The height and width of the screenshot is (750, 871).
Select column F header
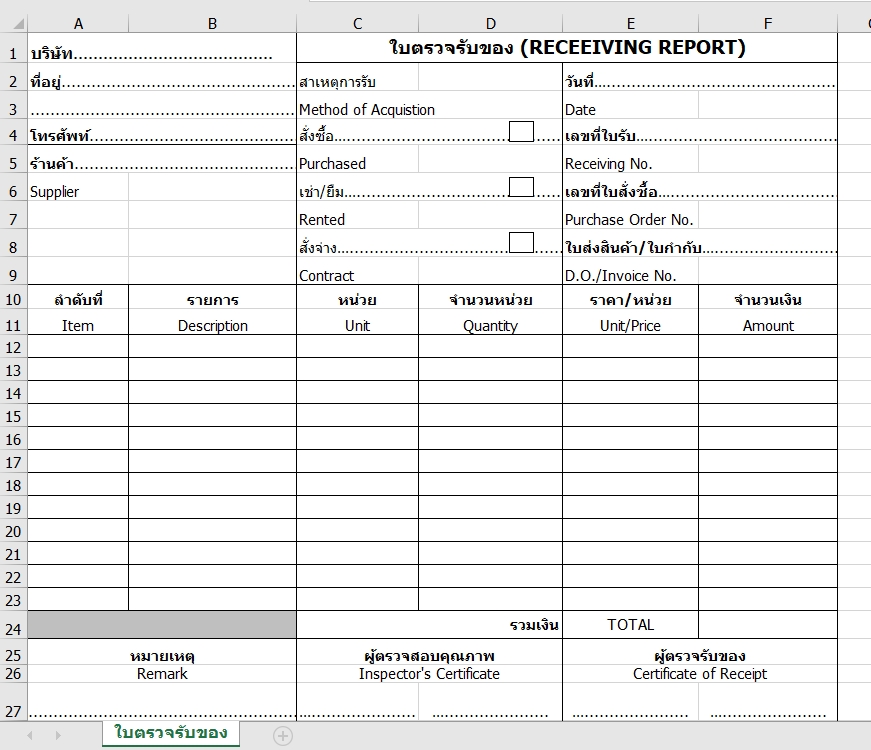(768, 24)
